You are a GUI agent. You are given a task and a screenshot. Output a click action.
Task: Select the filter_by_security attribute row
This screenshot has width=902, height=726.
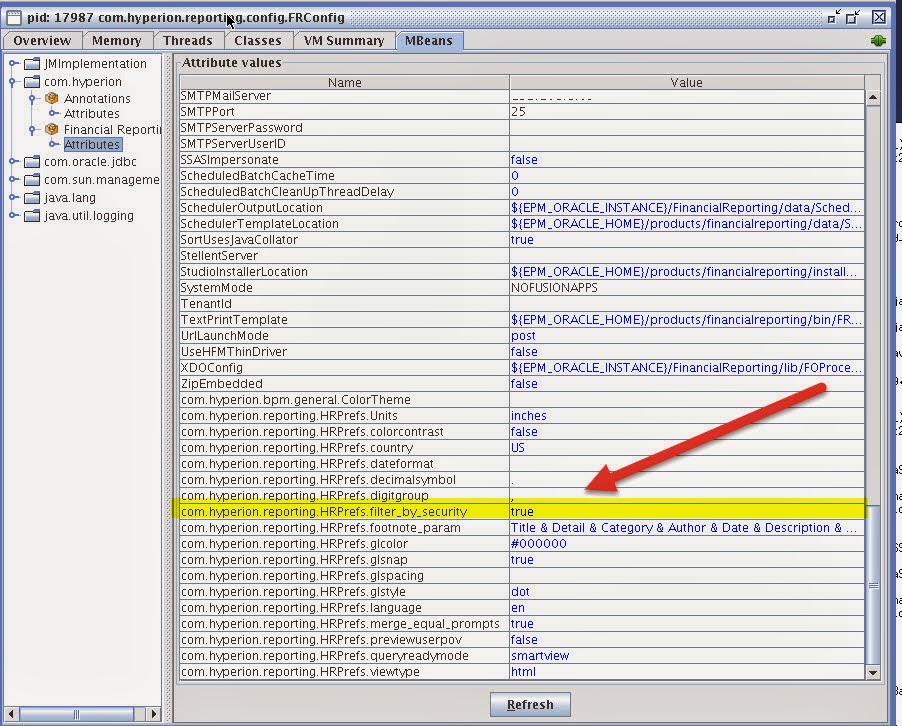[x=522, y=511]
